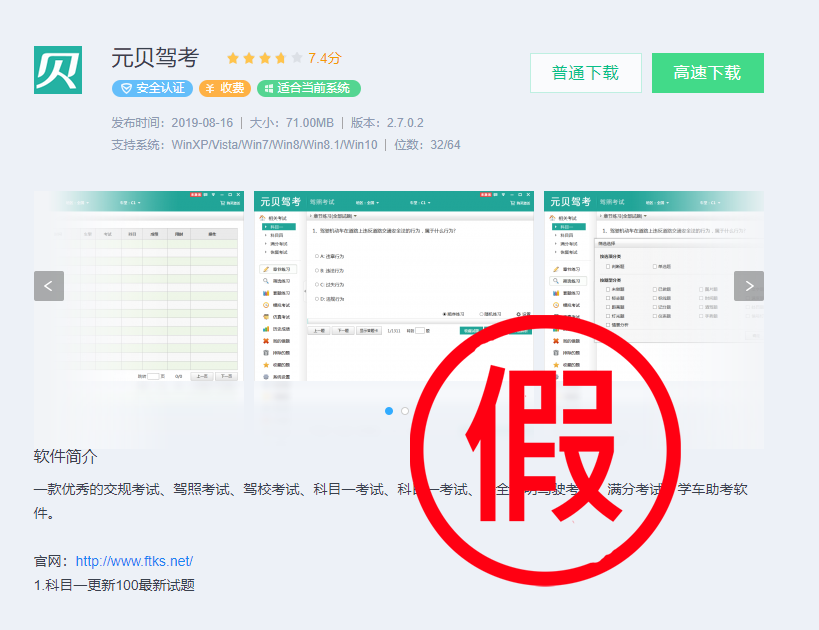This screenshot has height=630, width=819.
Task: Click the 高速下载 button
Action: [708, 73]
